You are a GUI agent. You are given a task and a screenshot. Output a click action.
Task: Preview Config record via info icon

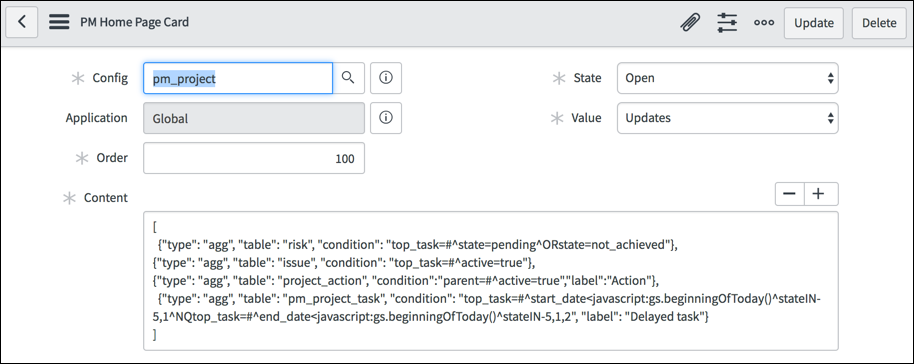point(386,78)
